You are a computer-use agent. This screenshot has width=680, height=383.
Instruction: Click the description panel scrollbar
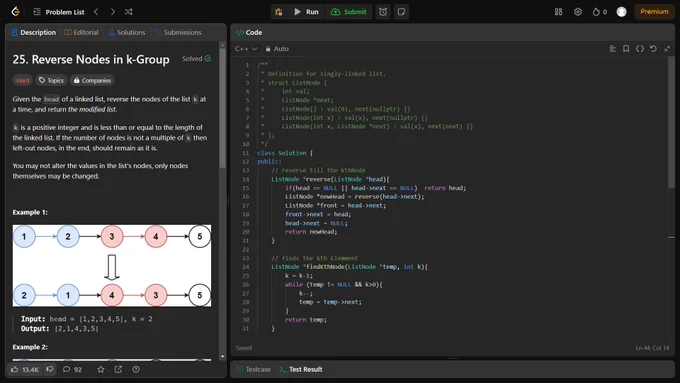(222, 108)
